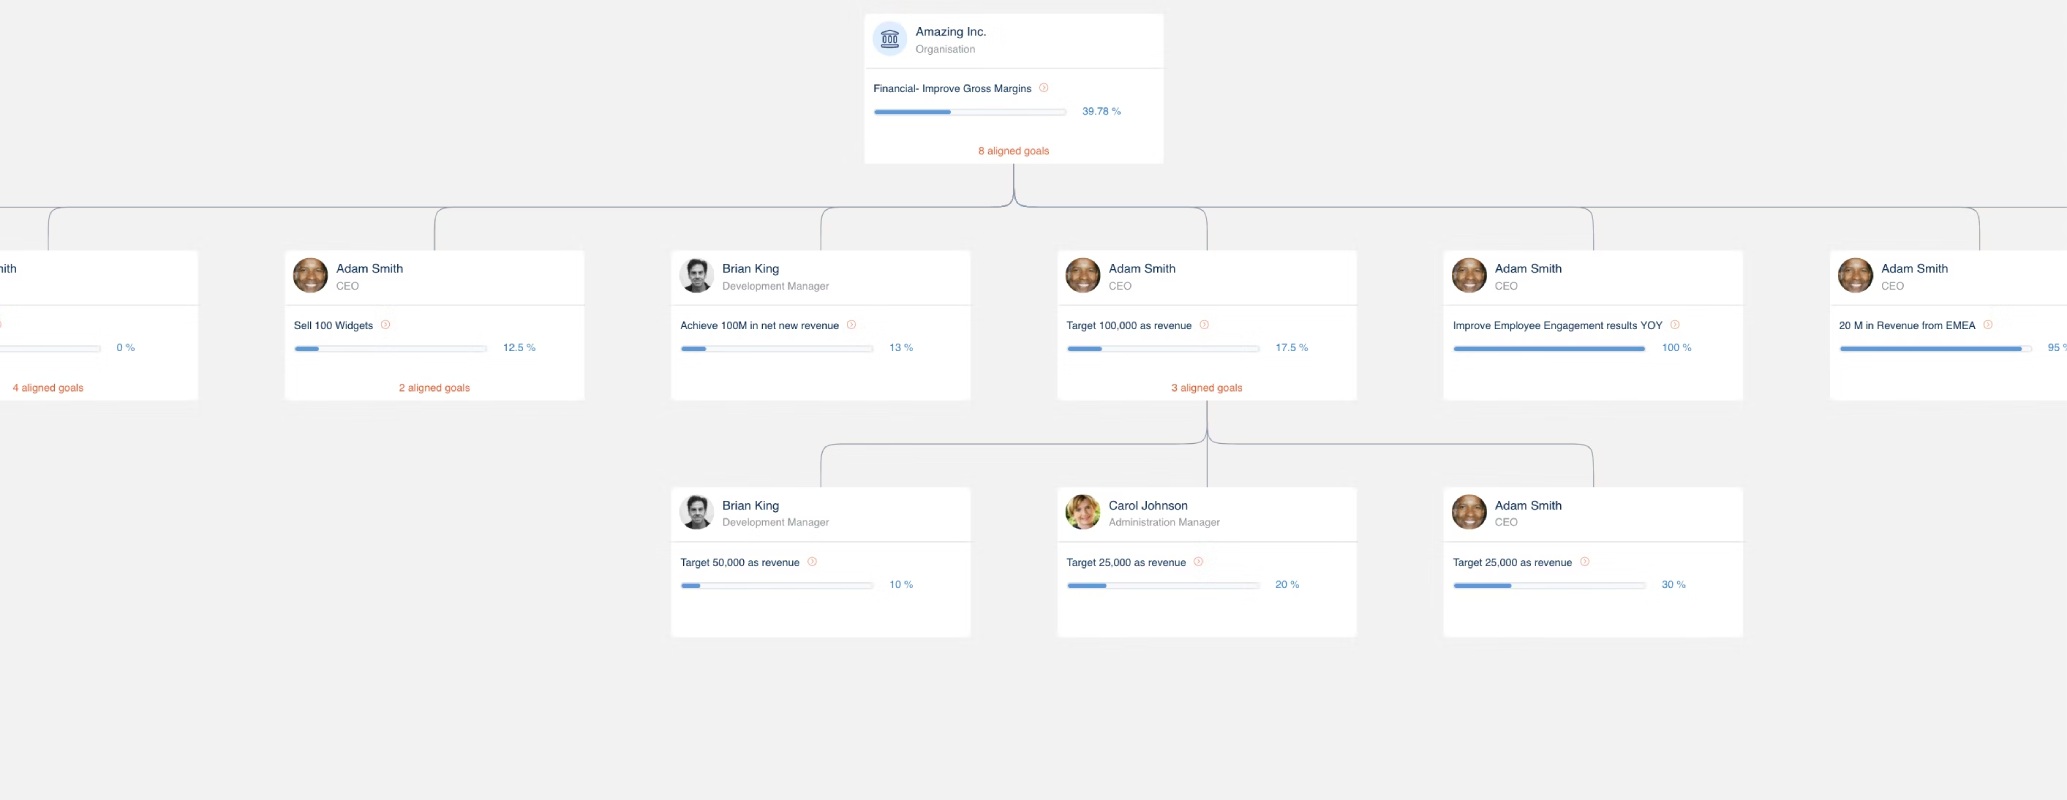Click info icon next to Target 100,000 as revenue
The width and height of the screenshot is (2067, 800).
pos(1204,325)
